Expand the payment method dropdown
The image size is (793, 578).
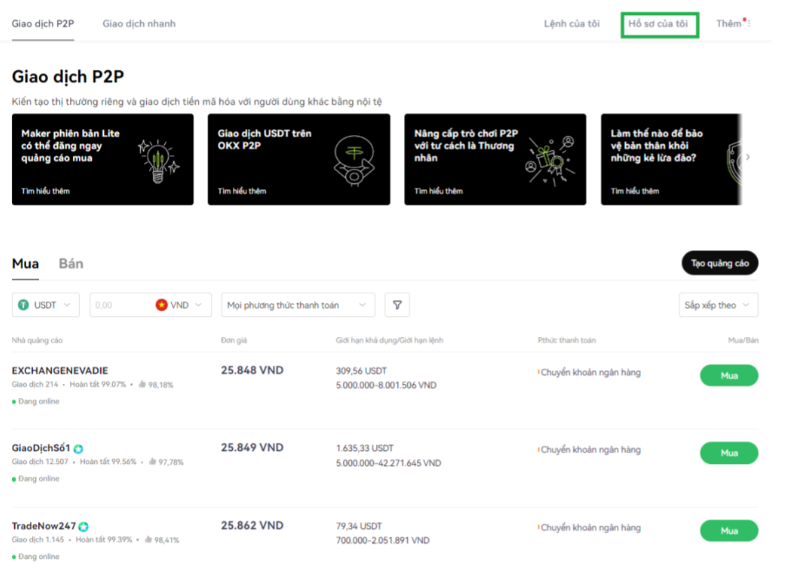[x=298, y=305]
